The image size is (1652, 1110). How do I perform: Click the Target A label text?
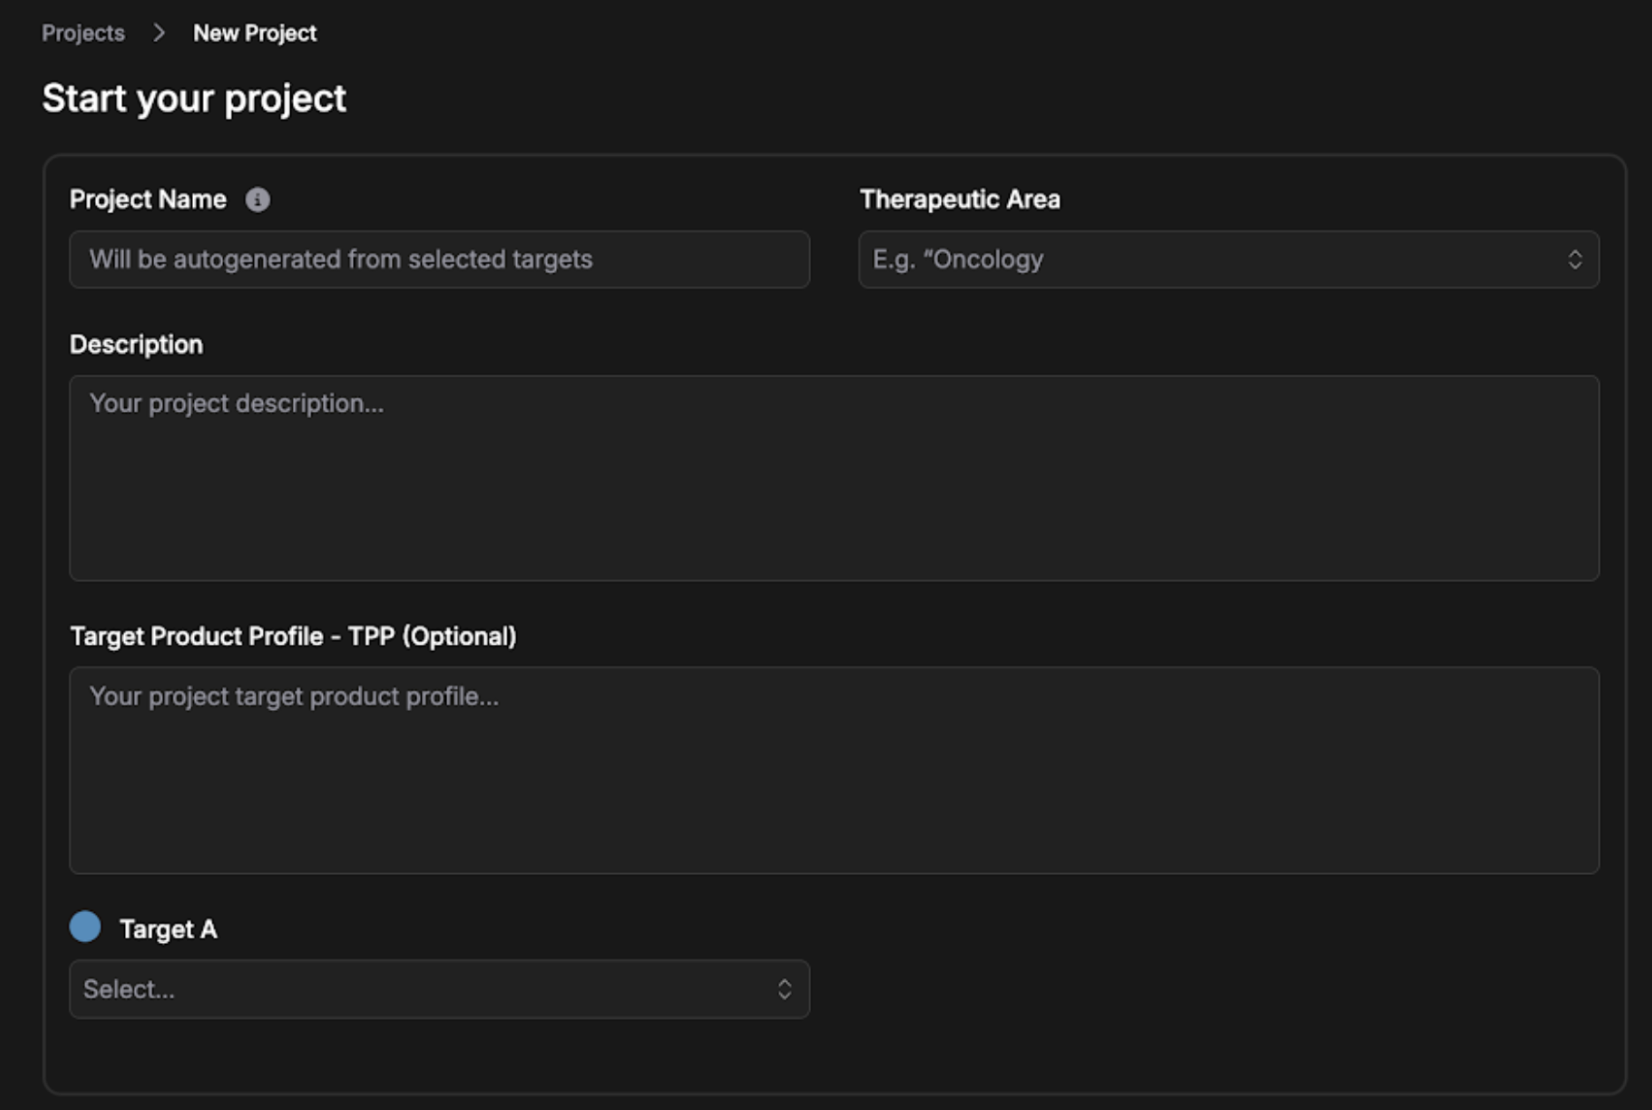tap(168, 930)
